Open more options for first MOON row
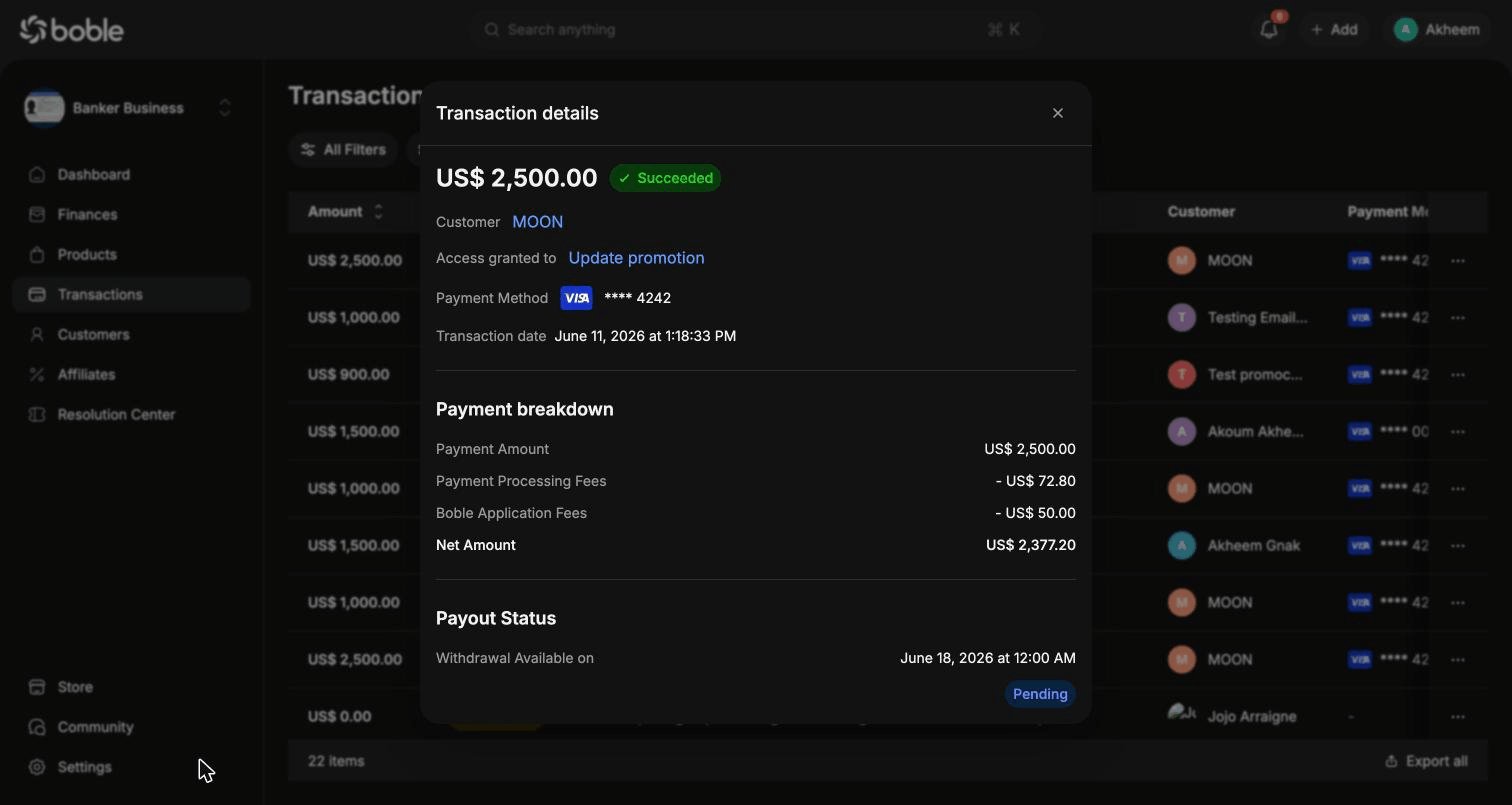Screen dimensions: 1512x805 click(1458, 260)
